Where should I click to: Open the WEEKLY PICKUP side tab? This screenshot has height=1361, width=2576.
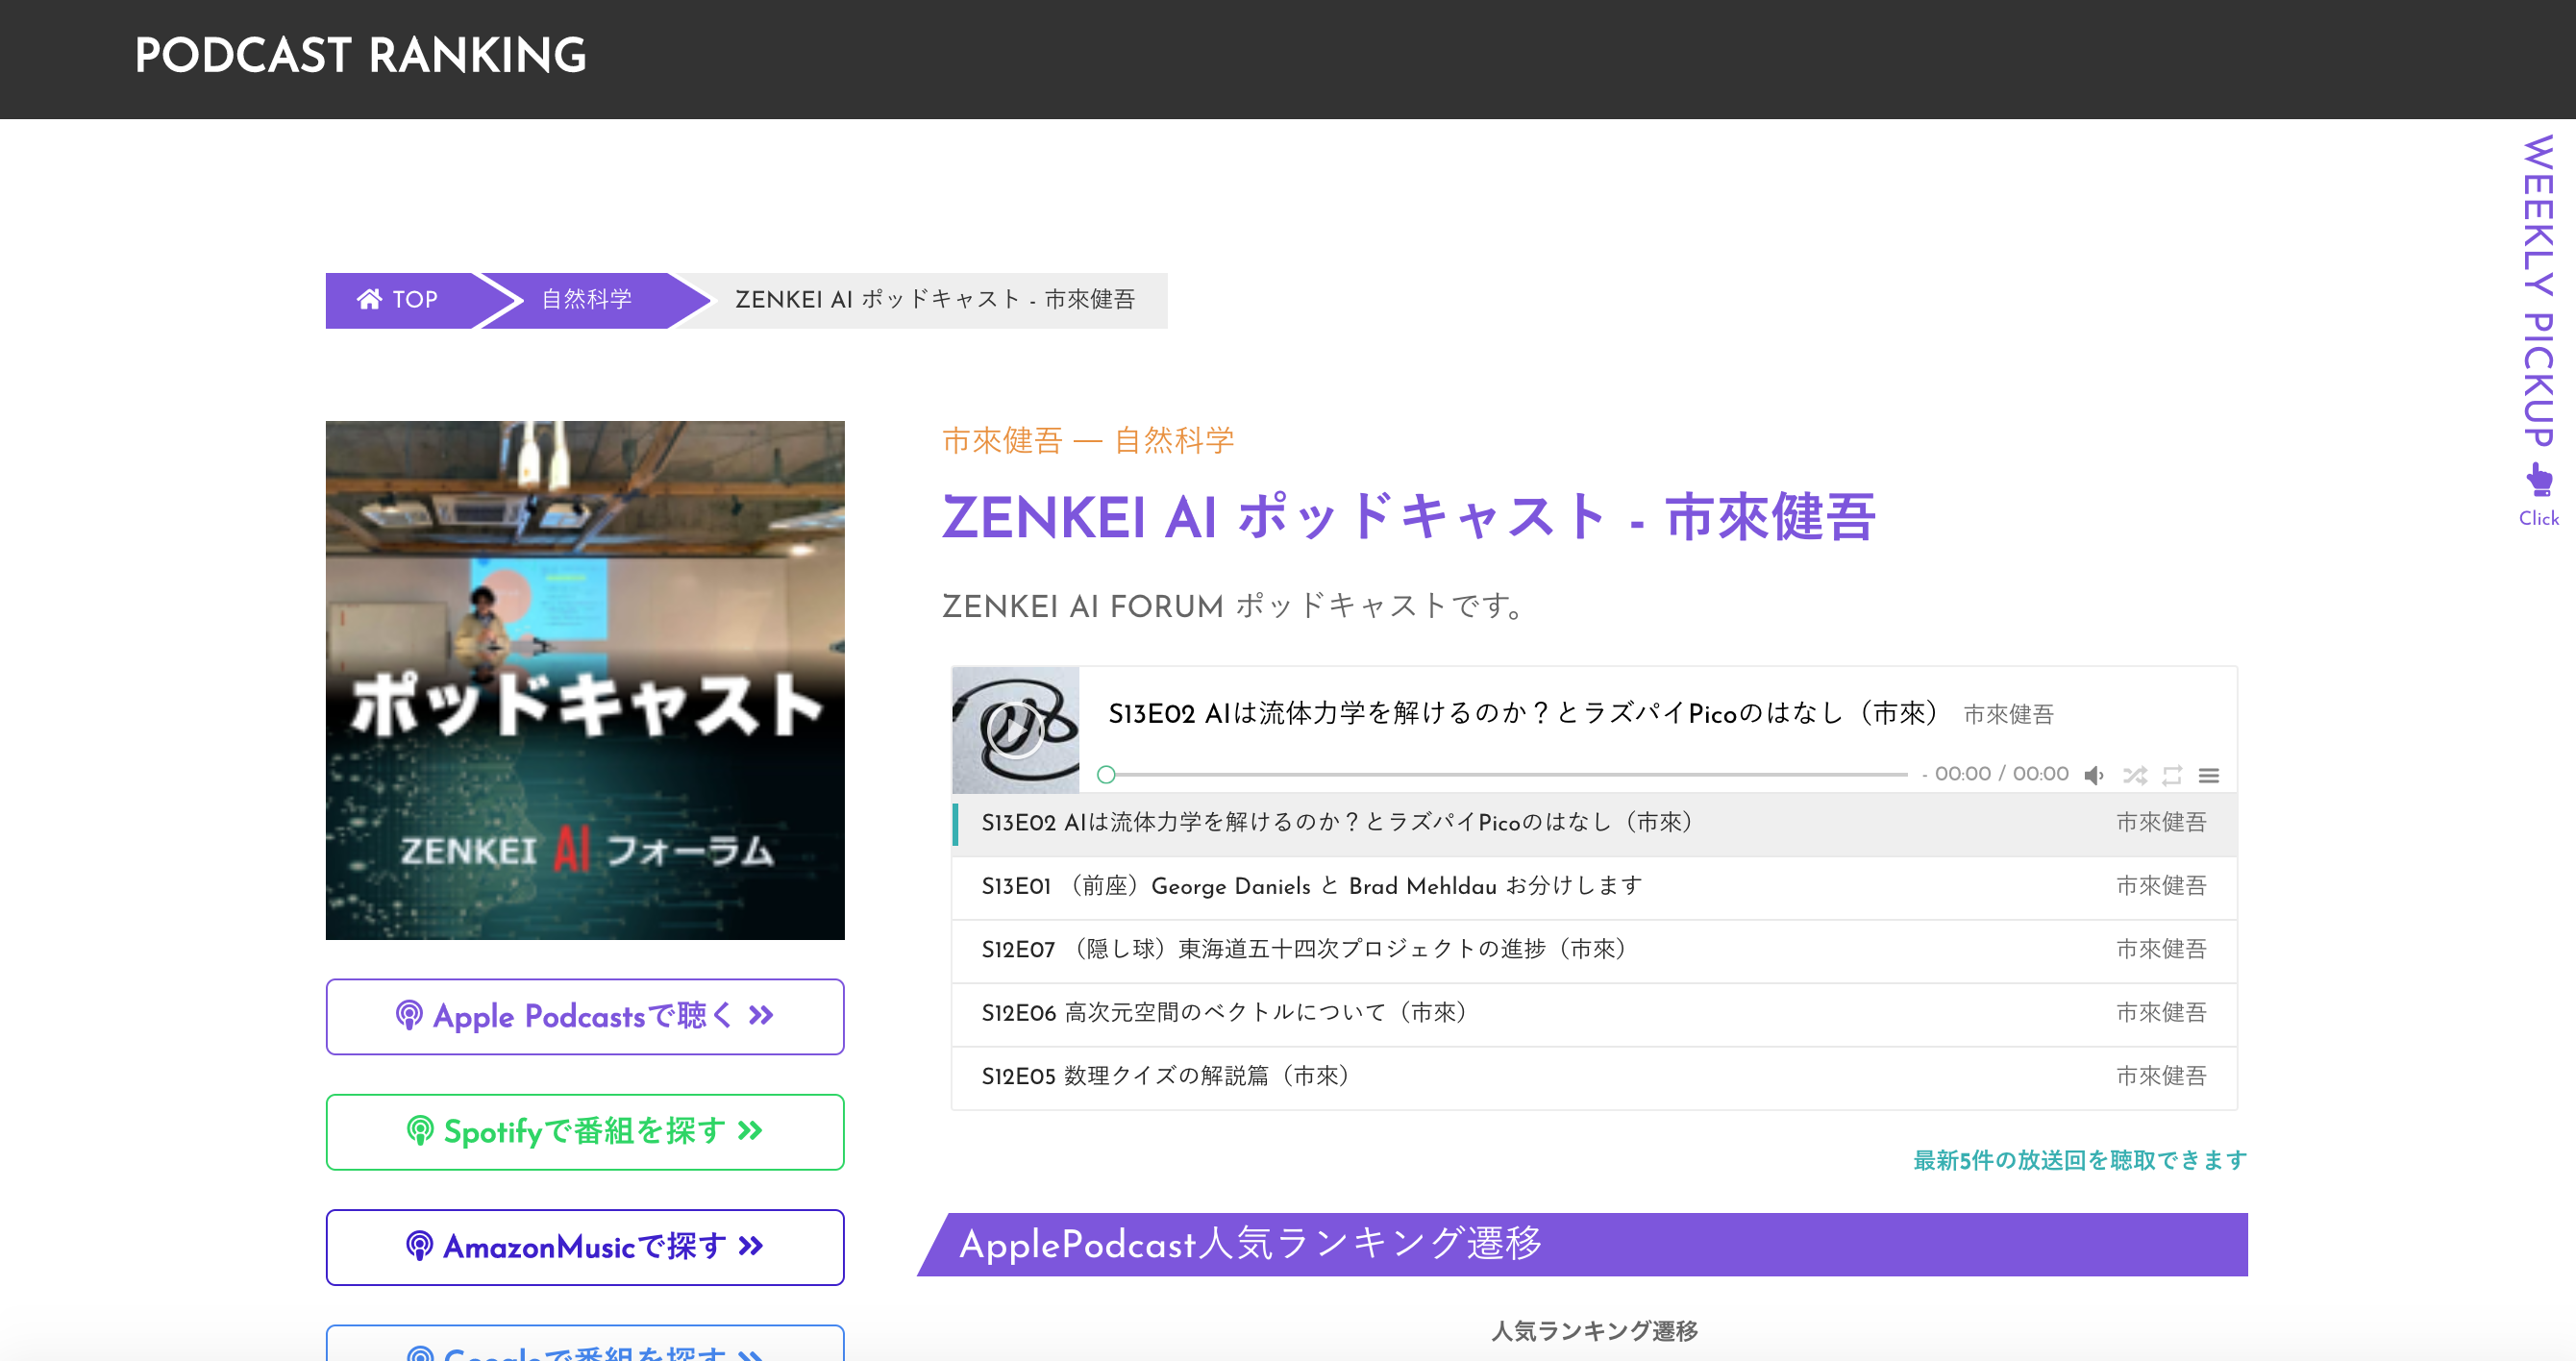point(2539,290)
